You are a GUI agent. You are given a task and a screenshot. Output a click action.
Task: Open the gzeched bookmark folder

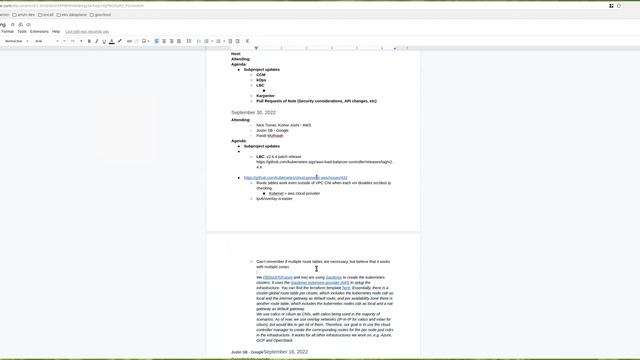(x=100, y=15)
